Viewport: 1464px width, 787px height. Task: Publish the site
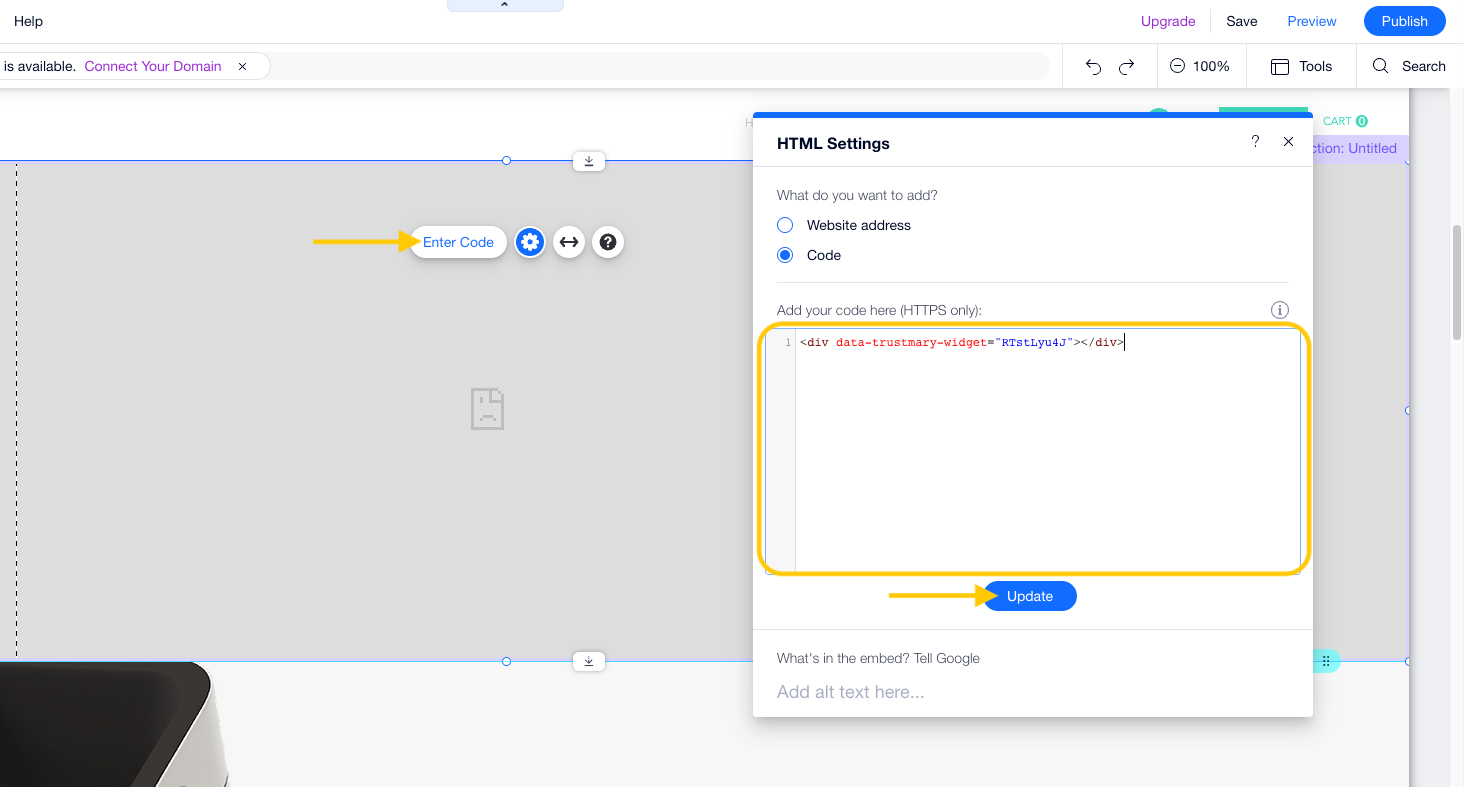[x=1405, y=21]
